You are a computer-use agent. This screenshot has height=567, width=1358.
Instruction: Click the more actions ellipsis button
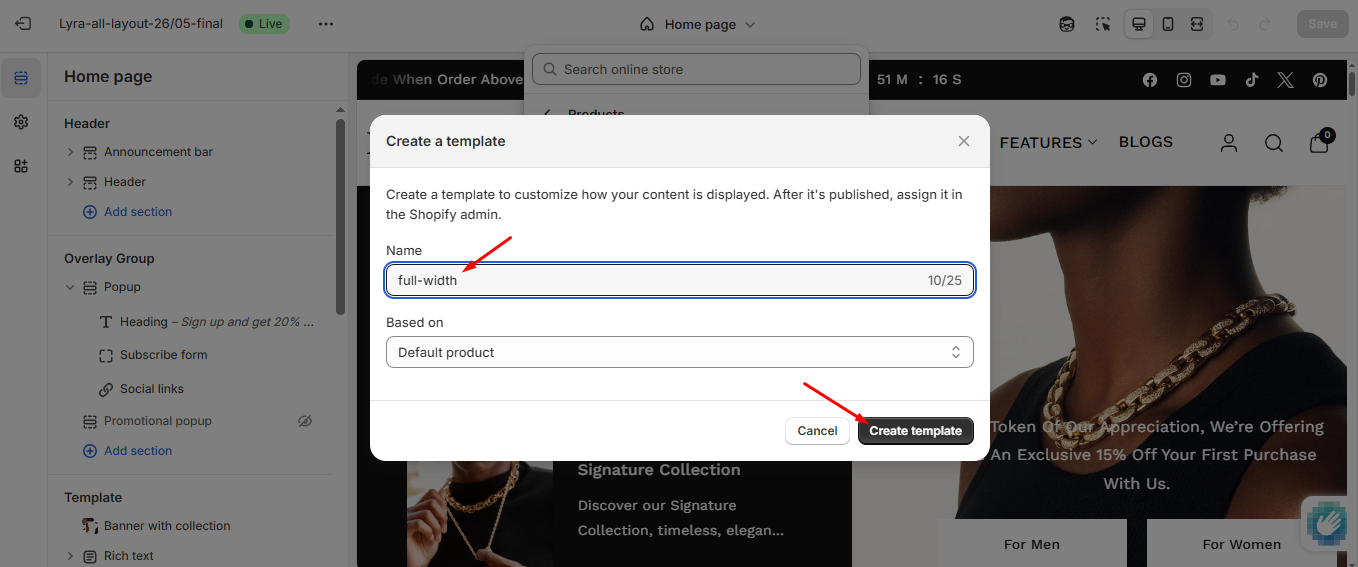click(326, 24)
